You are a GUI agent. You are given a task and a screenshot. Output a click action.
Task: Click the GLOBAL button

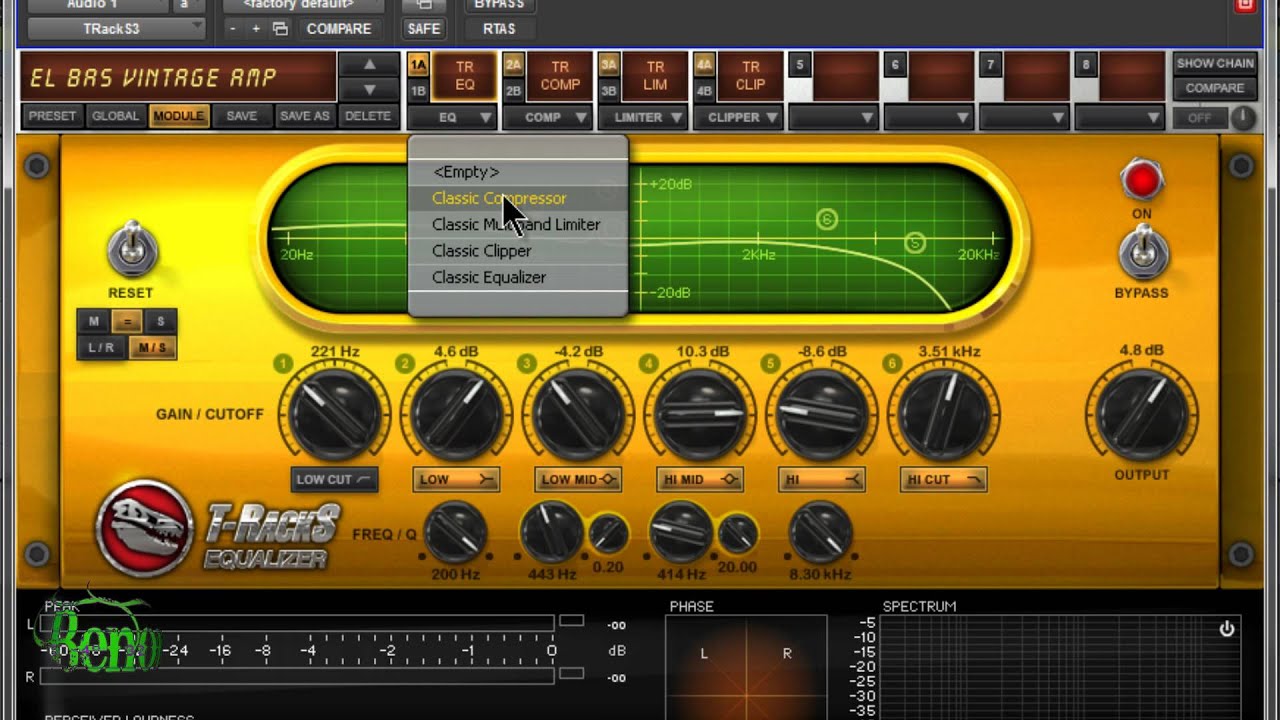point(116,116)
